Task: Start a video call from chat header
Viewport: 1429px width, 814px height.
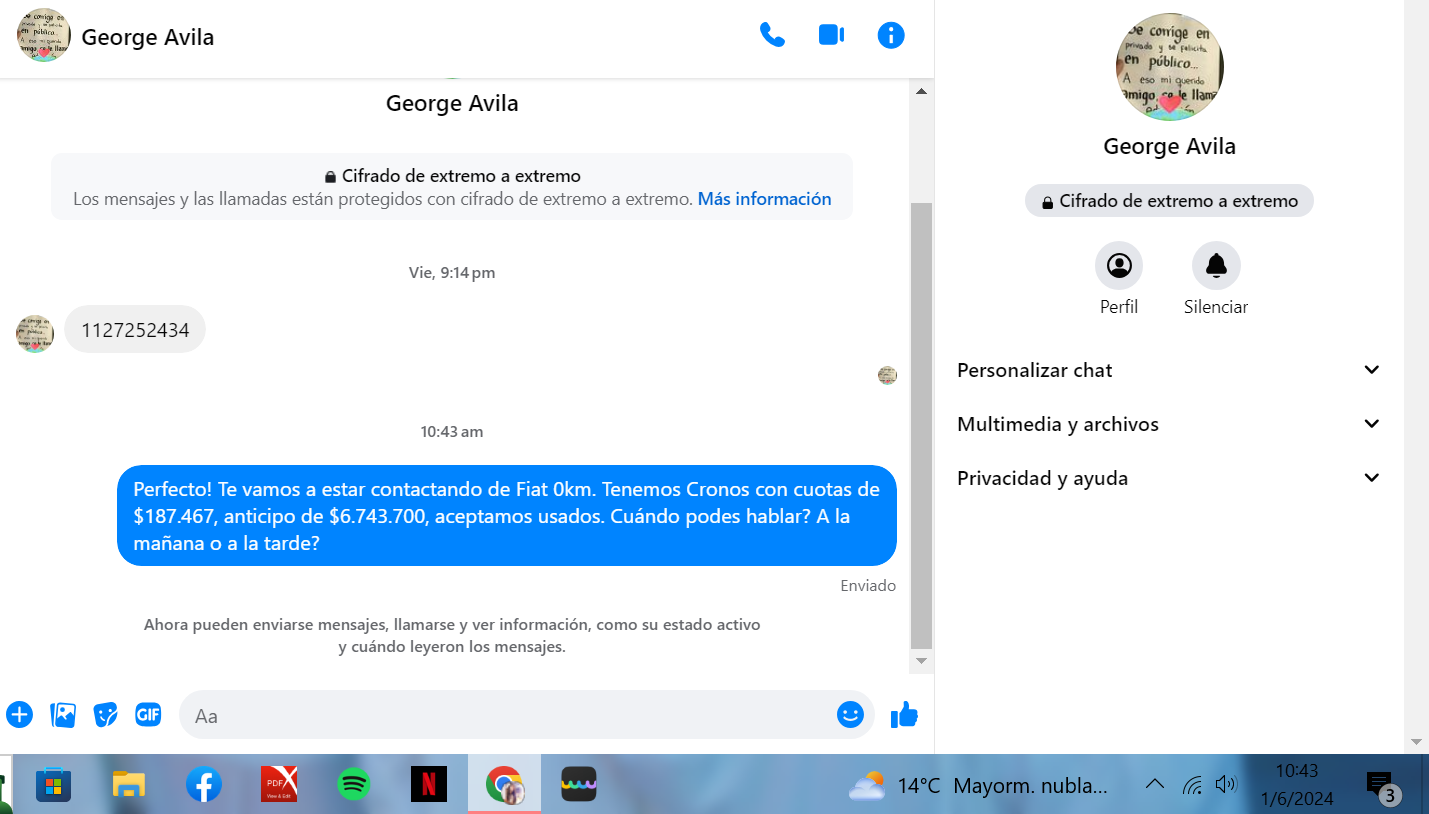Action: pos(831,36)
